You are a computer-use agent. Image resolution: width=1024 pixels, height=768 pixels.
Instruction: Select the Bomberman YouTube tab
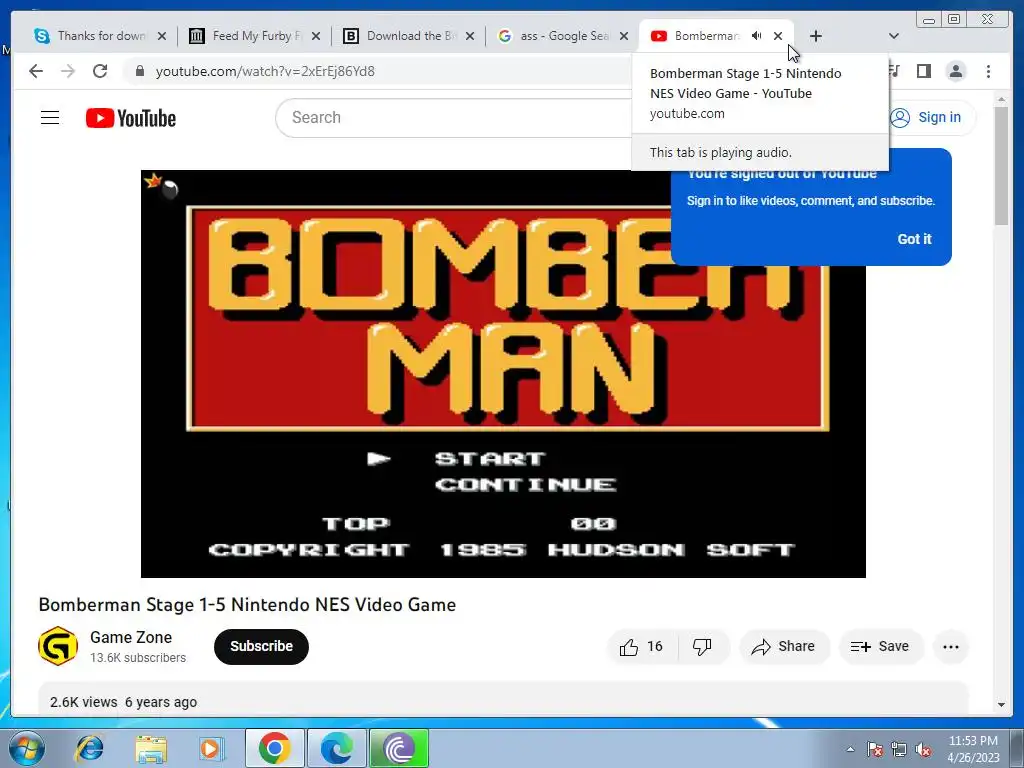coord(705,36)
